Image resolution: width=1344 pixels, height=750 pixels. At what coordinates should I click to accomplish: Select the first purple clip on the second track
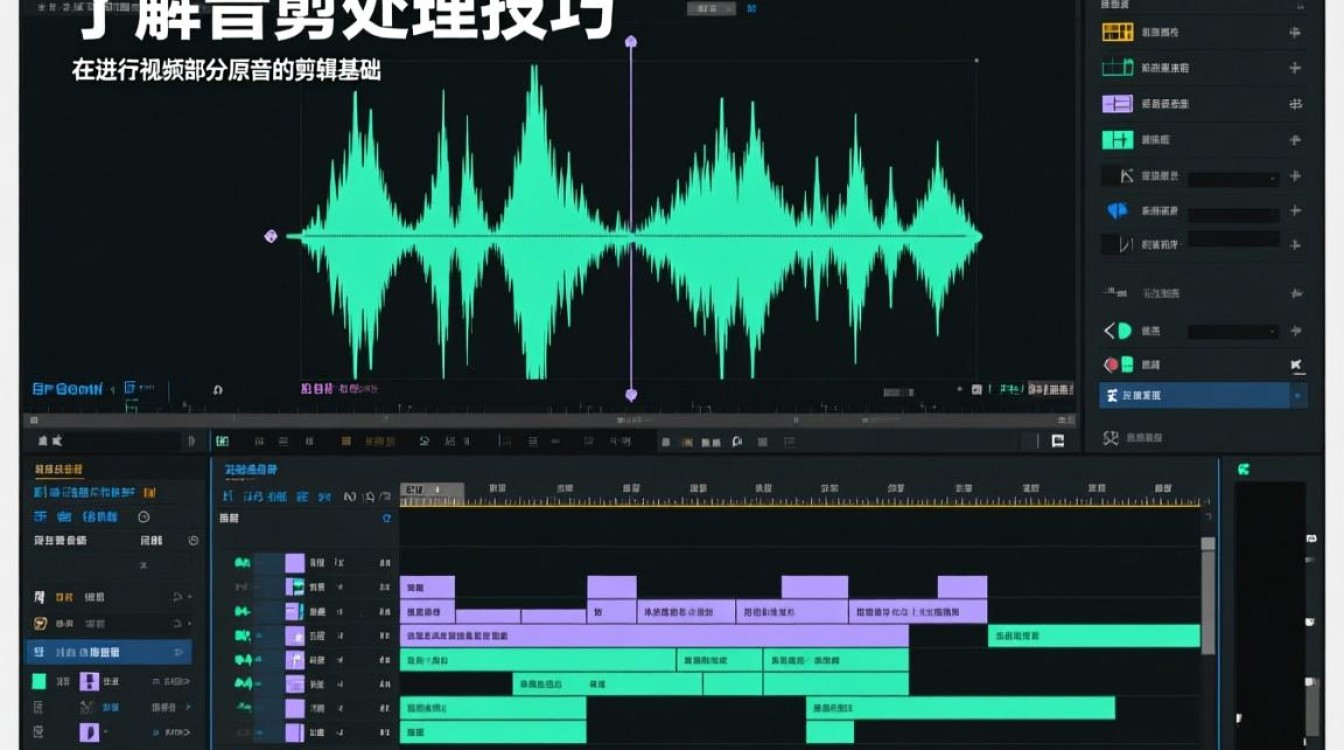coord(427,587)
